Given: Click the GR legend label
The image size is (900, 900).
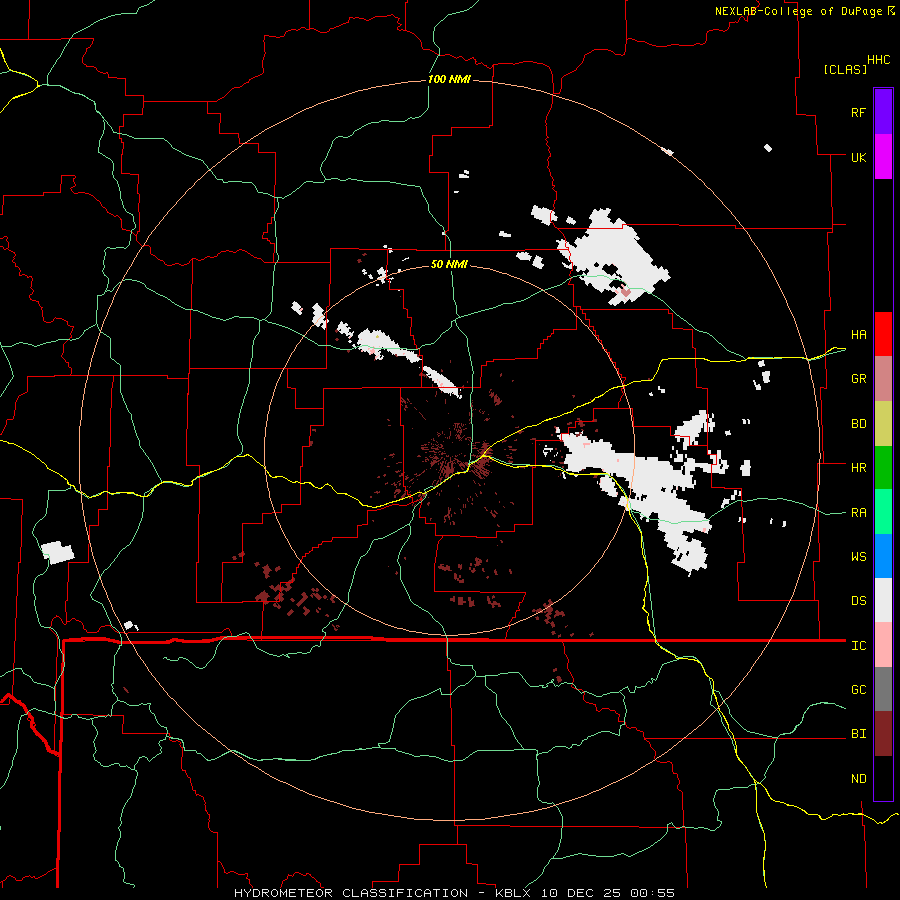Looking at the screenshot, I should pos(858,379).
